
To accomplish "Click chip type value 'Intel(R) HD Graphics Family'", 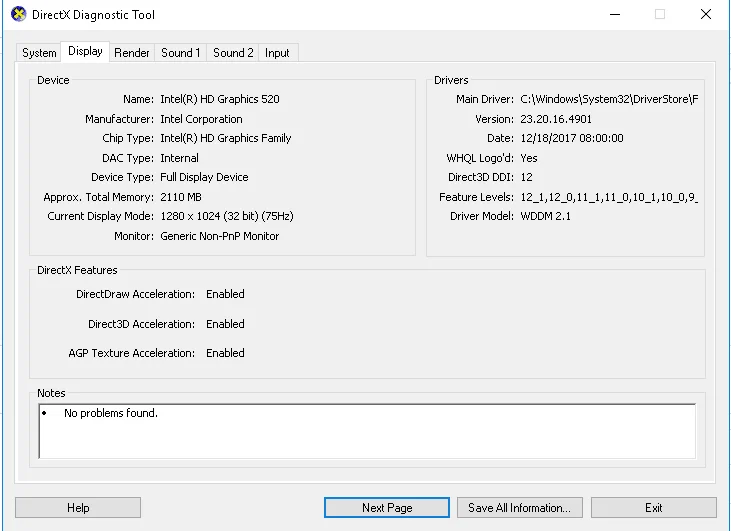I will (226, 138).
